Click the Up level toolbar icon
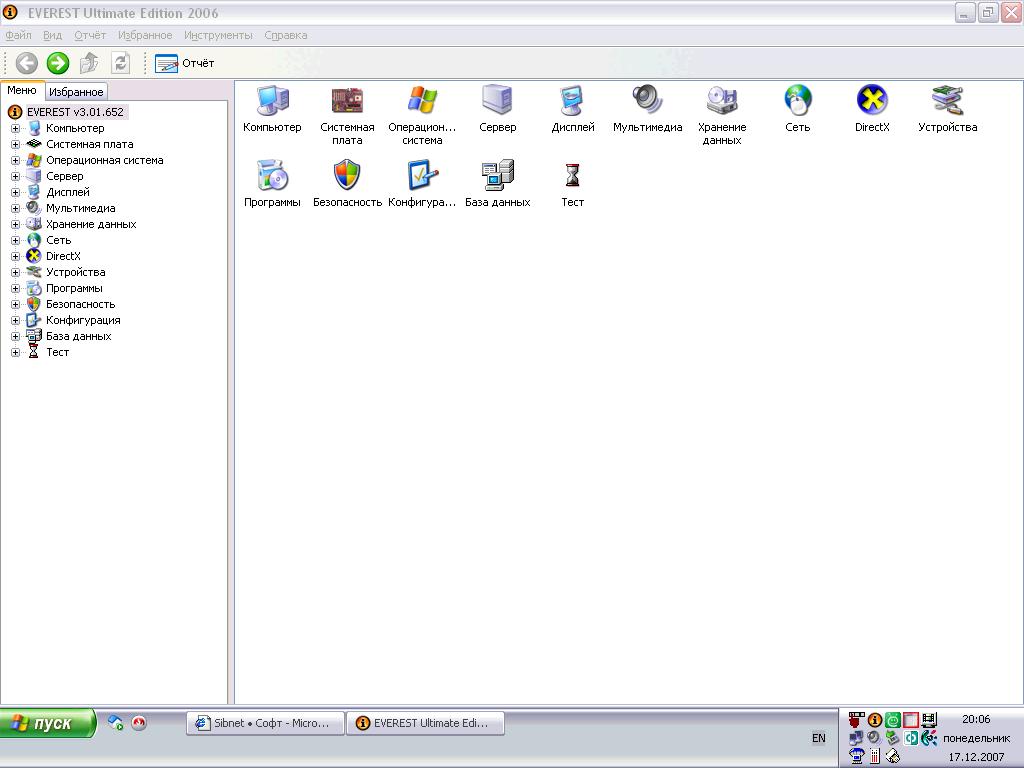Screen dimensions: 1024x768 pyautogui.click(x=89, y=63)
